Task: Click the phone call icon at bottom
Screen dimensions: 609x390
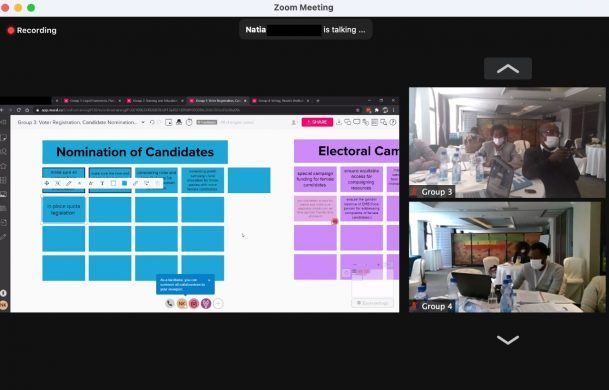Action: click(x=169, y=303)
